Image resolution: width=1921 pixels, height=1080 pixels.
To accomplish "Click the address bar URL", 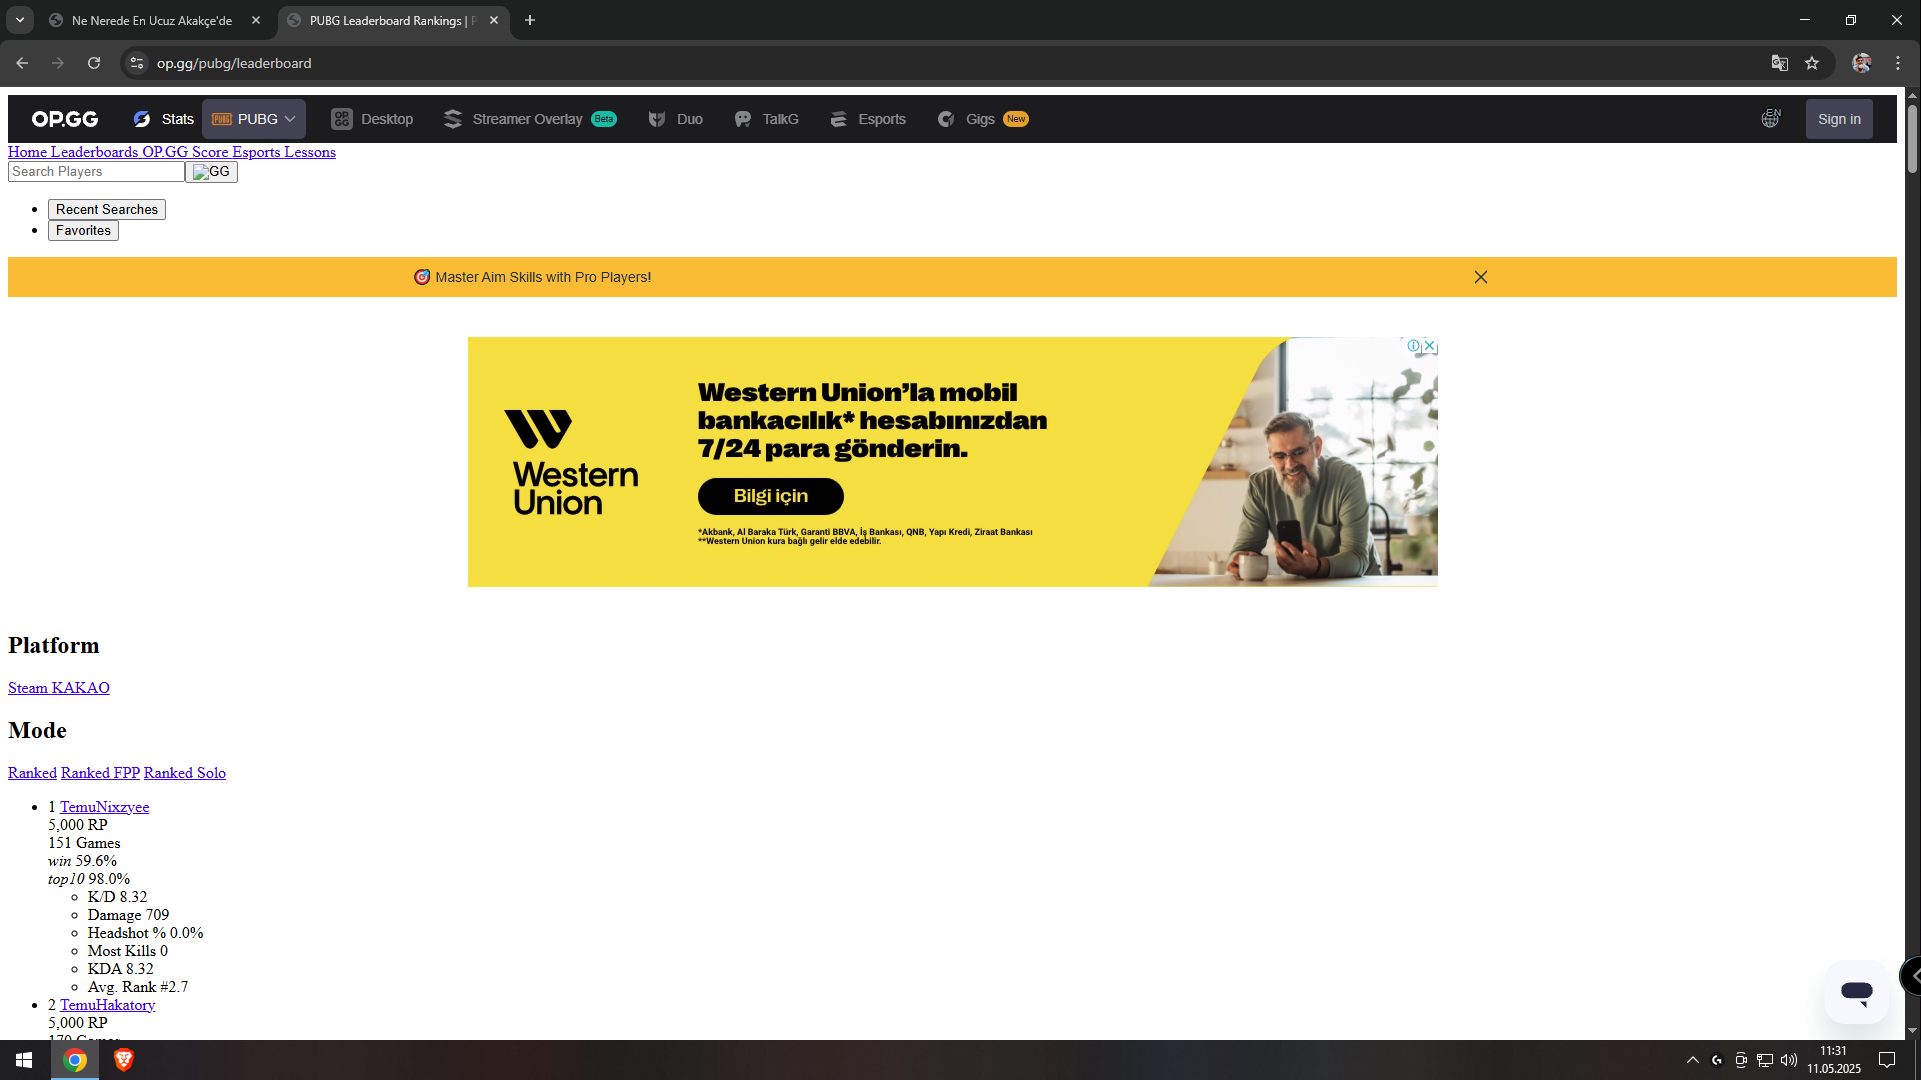I will pyautogui.click(x=234, y=63).
